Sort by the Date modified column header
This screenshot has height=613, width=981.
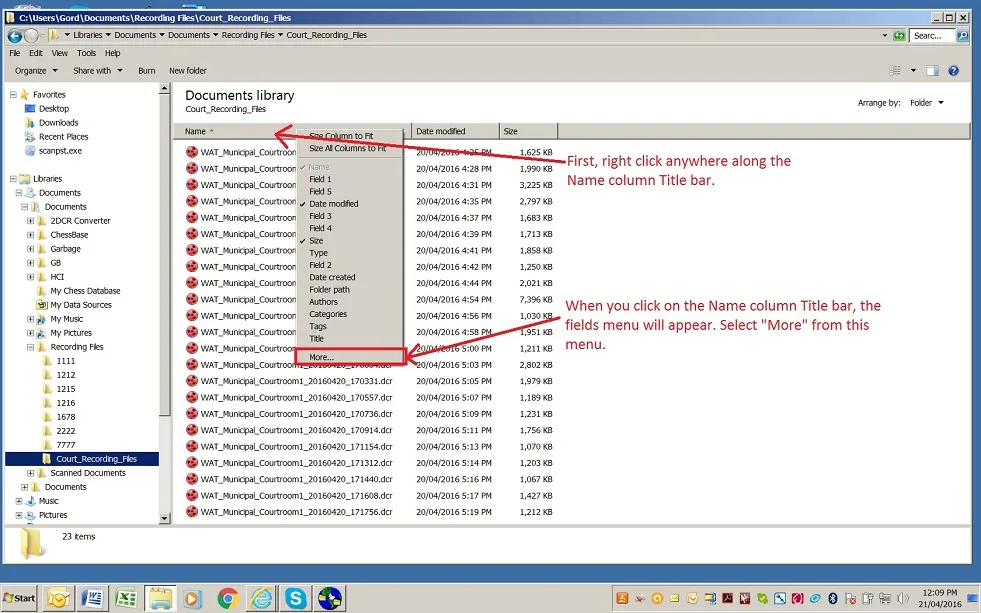(x=455, y=131)
